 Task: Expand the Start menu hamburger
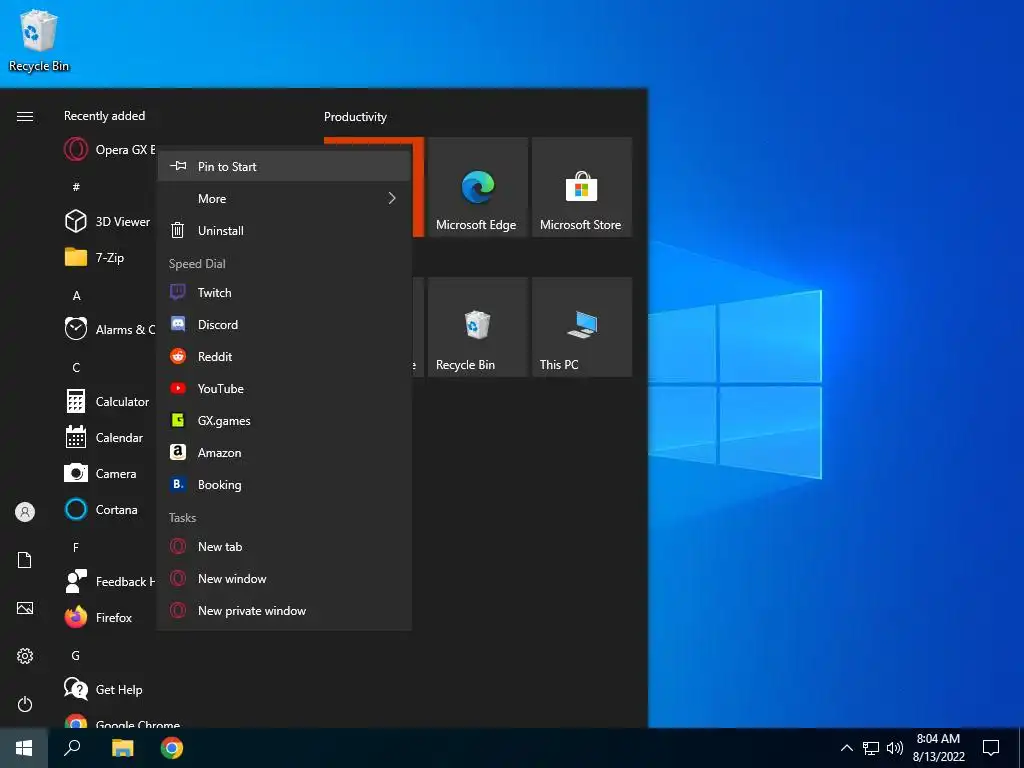coord(25,116)
